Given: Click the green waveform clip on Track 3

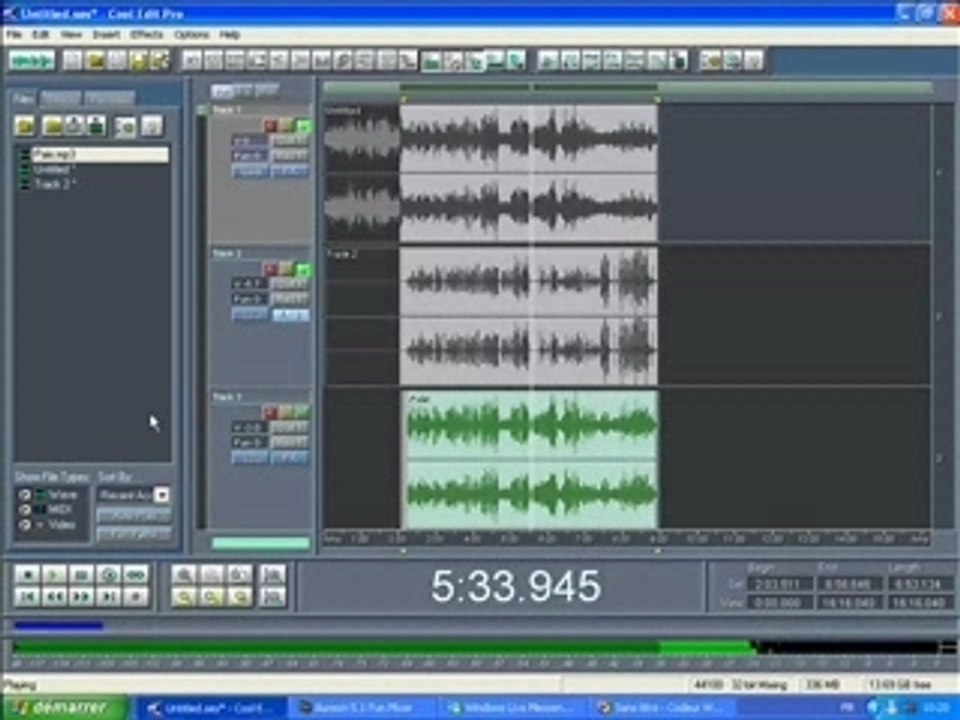Looking at the screenshot, I should tap(531, 459).
